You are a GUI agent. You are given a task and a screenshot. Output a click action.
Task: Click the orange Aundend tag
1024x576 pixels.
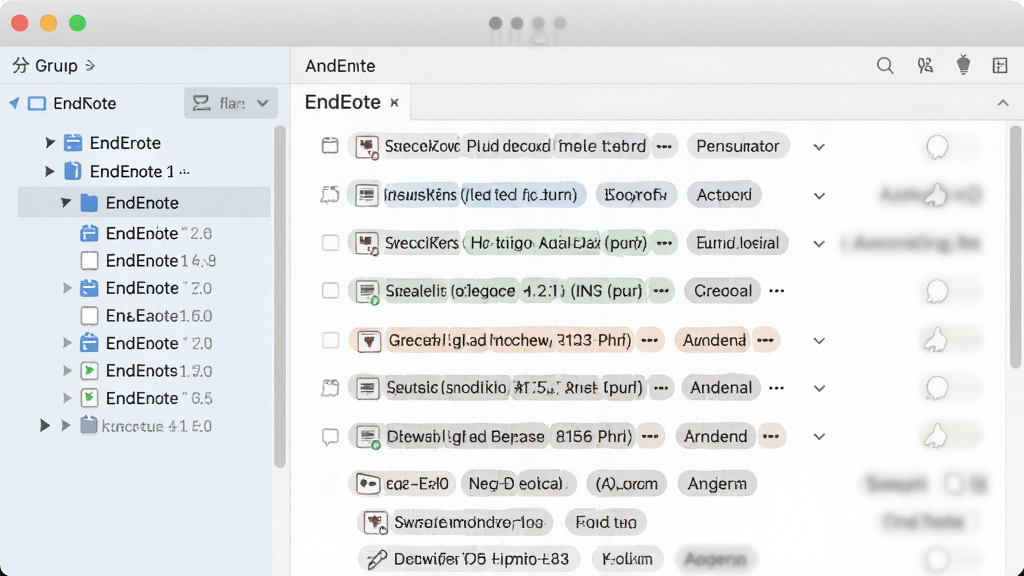tap(714, 340)
